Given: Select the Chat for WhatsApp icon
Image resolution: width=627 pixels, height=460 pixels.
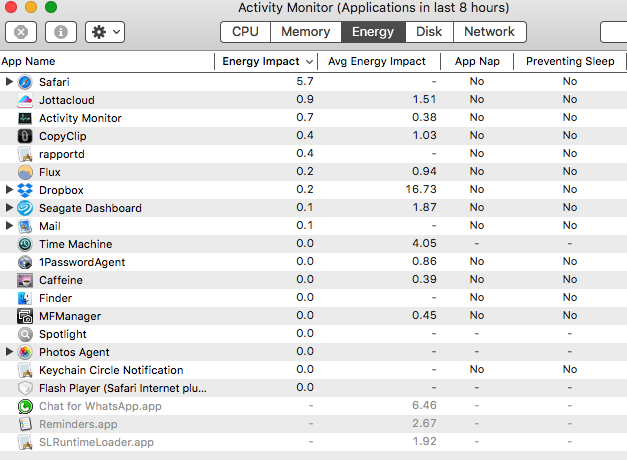Looking at the screenshot, I should (25, 406).
